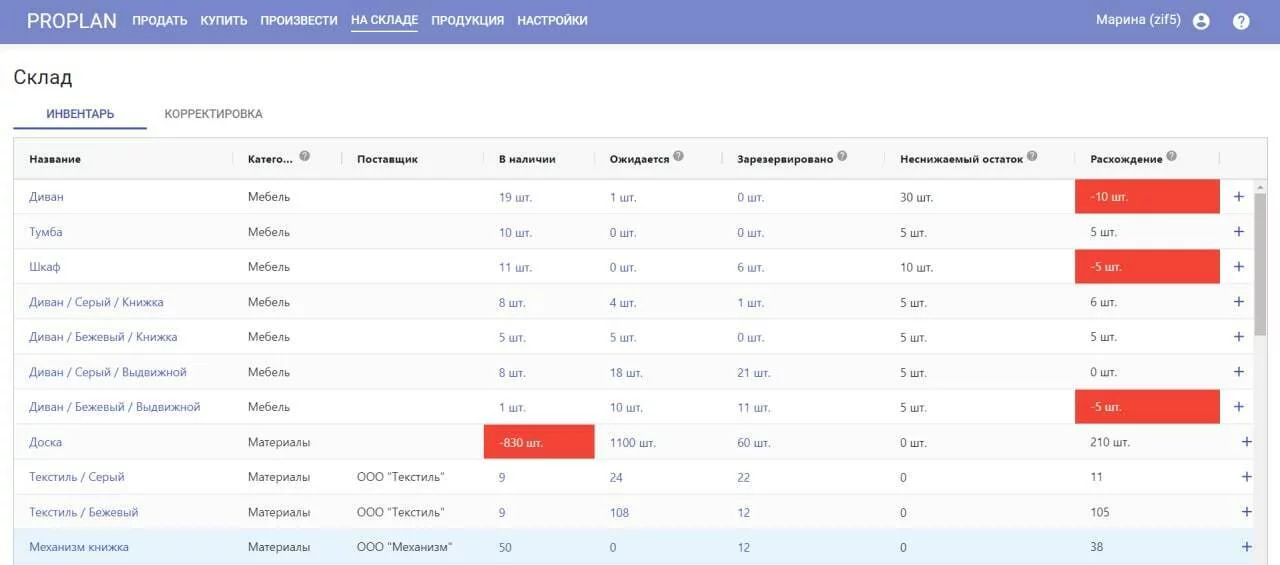Image resolution: width=1280 pixels, height=565 pixels.
Task: Open the Диван product link
Action: (x=47, y=197)
